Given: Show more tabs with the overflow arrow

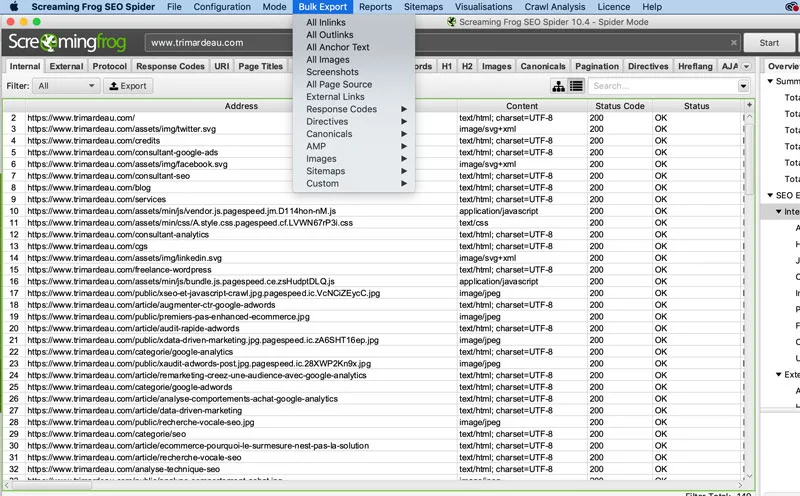Looking at the screenshot, I should point(746,66).
